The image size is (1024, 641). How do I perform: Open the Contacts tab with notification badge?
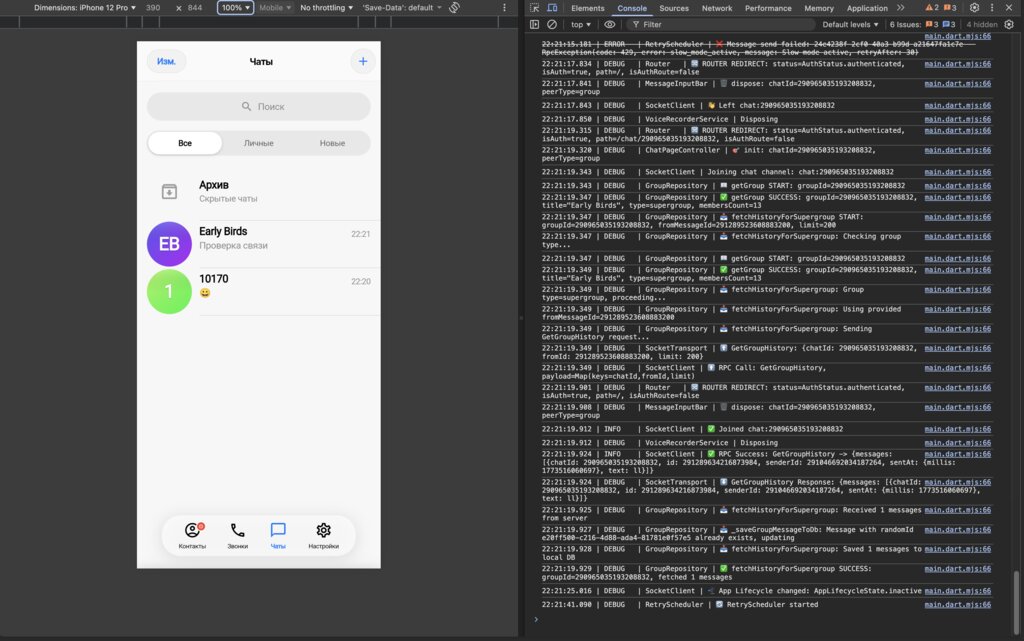(192, 535)
